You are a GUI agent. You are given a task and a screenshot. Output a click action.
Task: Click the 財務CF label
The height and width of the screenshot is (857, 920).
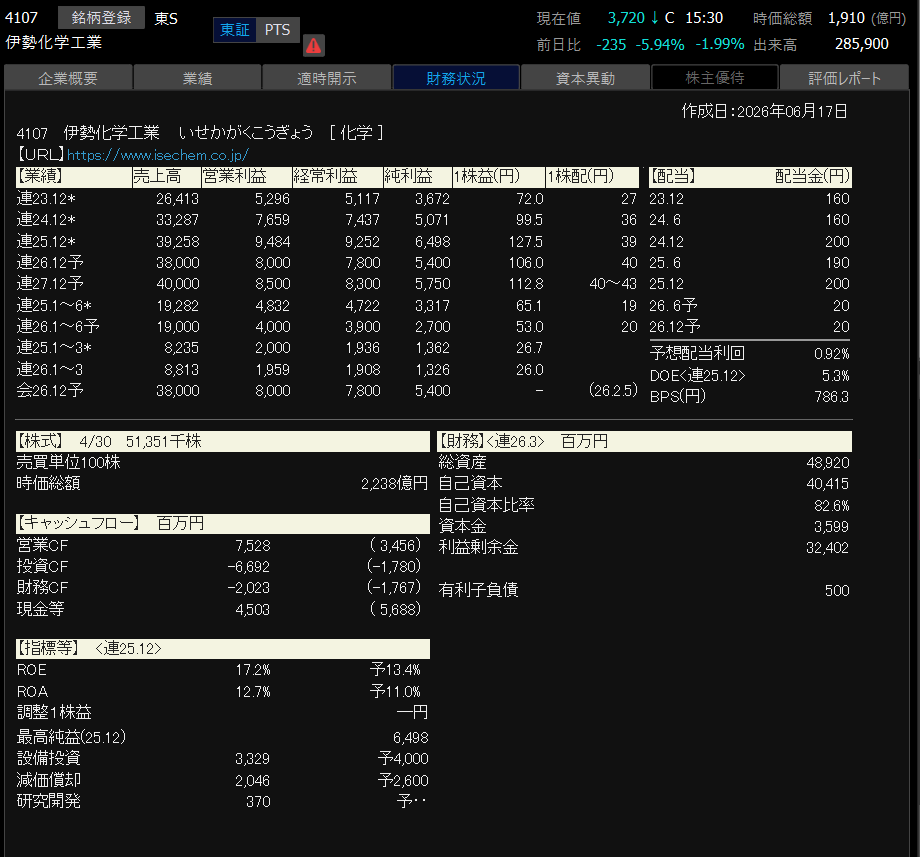tap(42, 588)
